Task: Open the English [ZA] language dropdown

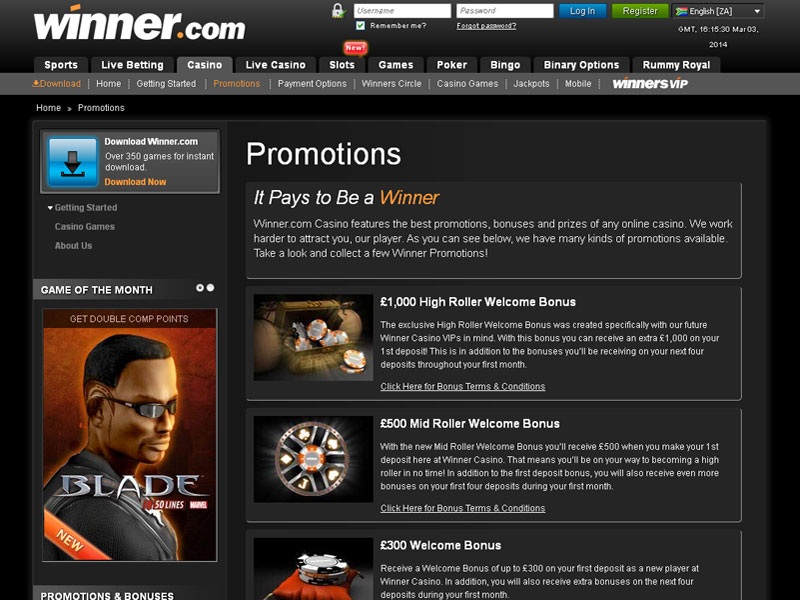Action: point(718,11)
